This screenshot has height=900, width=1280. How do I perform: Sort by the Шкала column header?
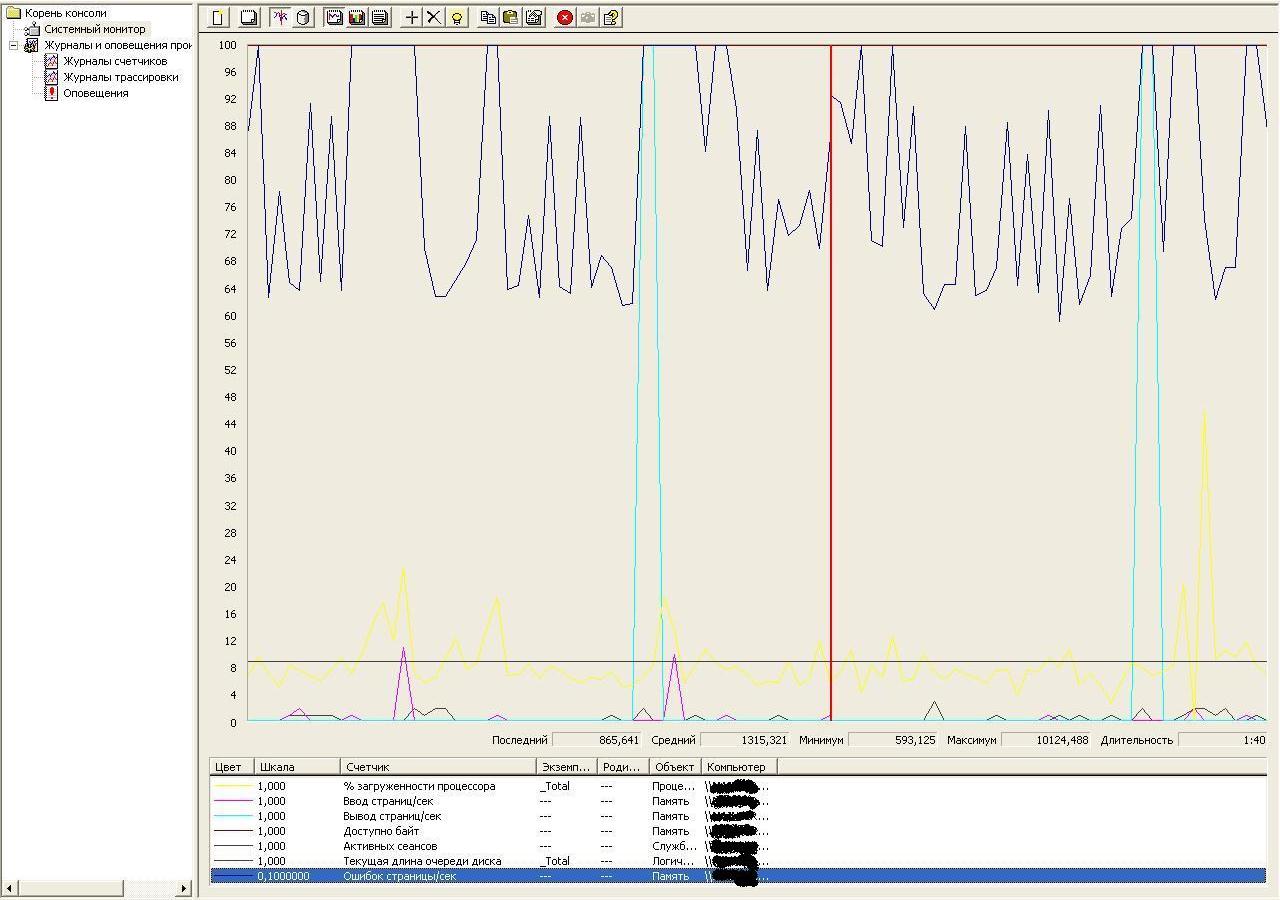point(297,767)
